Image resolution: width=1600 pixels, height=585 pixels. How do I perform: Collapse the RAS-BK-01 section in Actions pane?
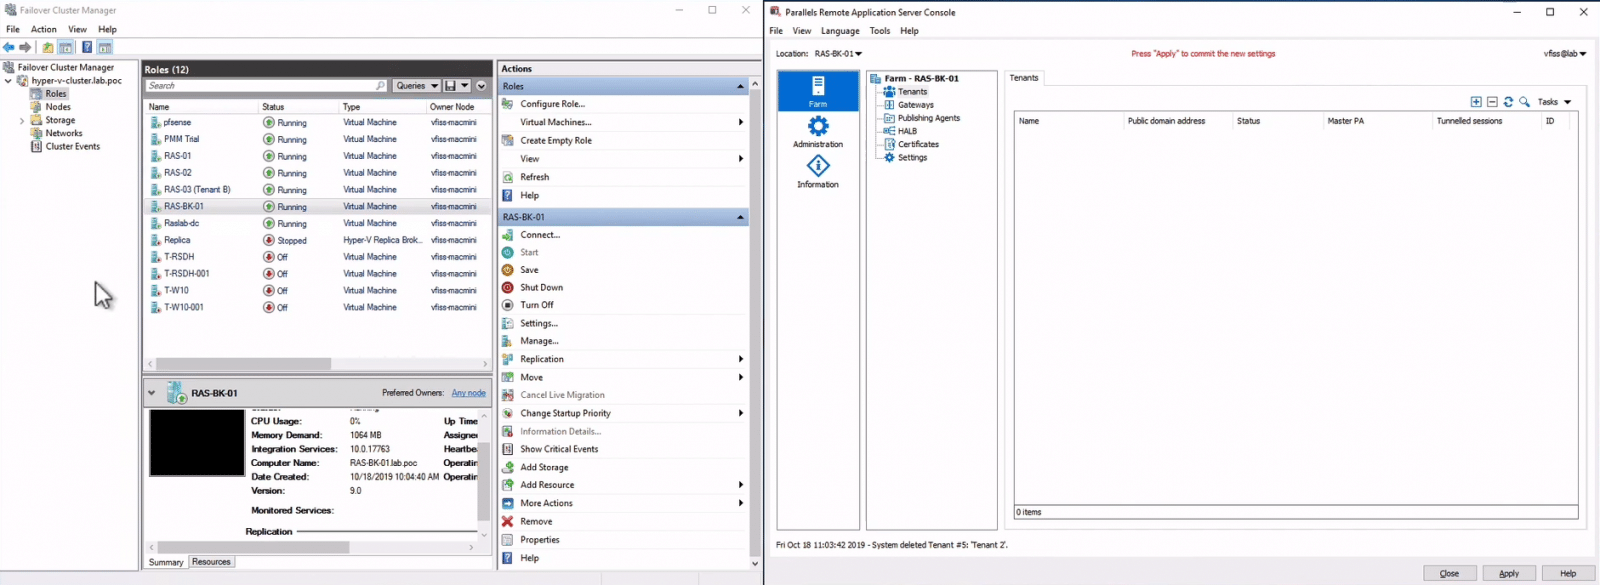click(x=740, y=217)
